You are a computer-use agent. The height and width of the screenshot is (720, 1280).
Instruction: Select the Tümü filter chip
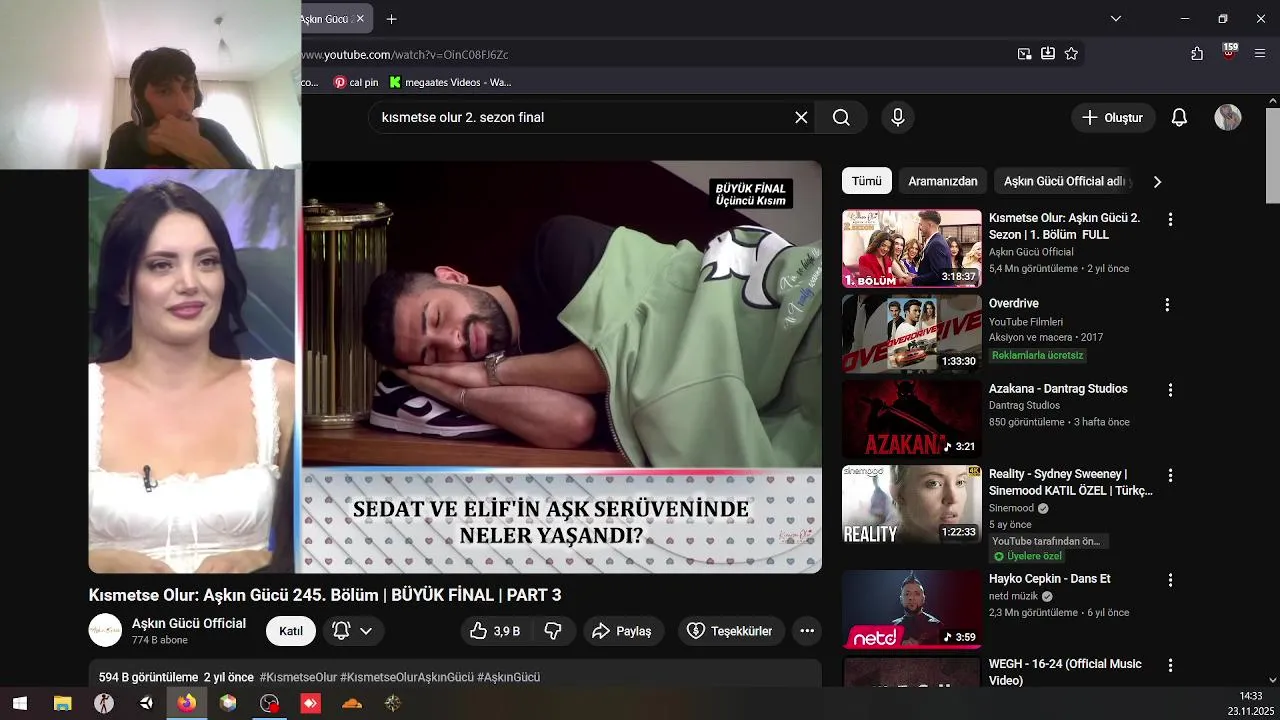867,181
